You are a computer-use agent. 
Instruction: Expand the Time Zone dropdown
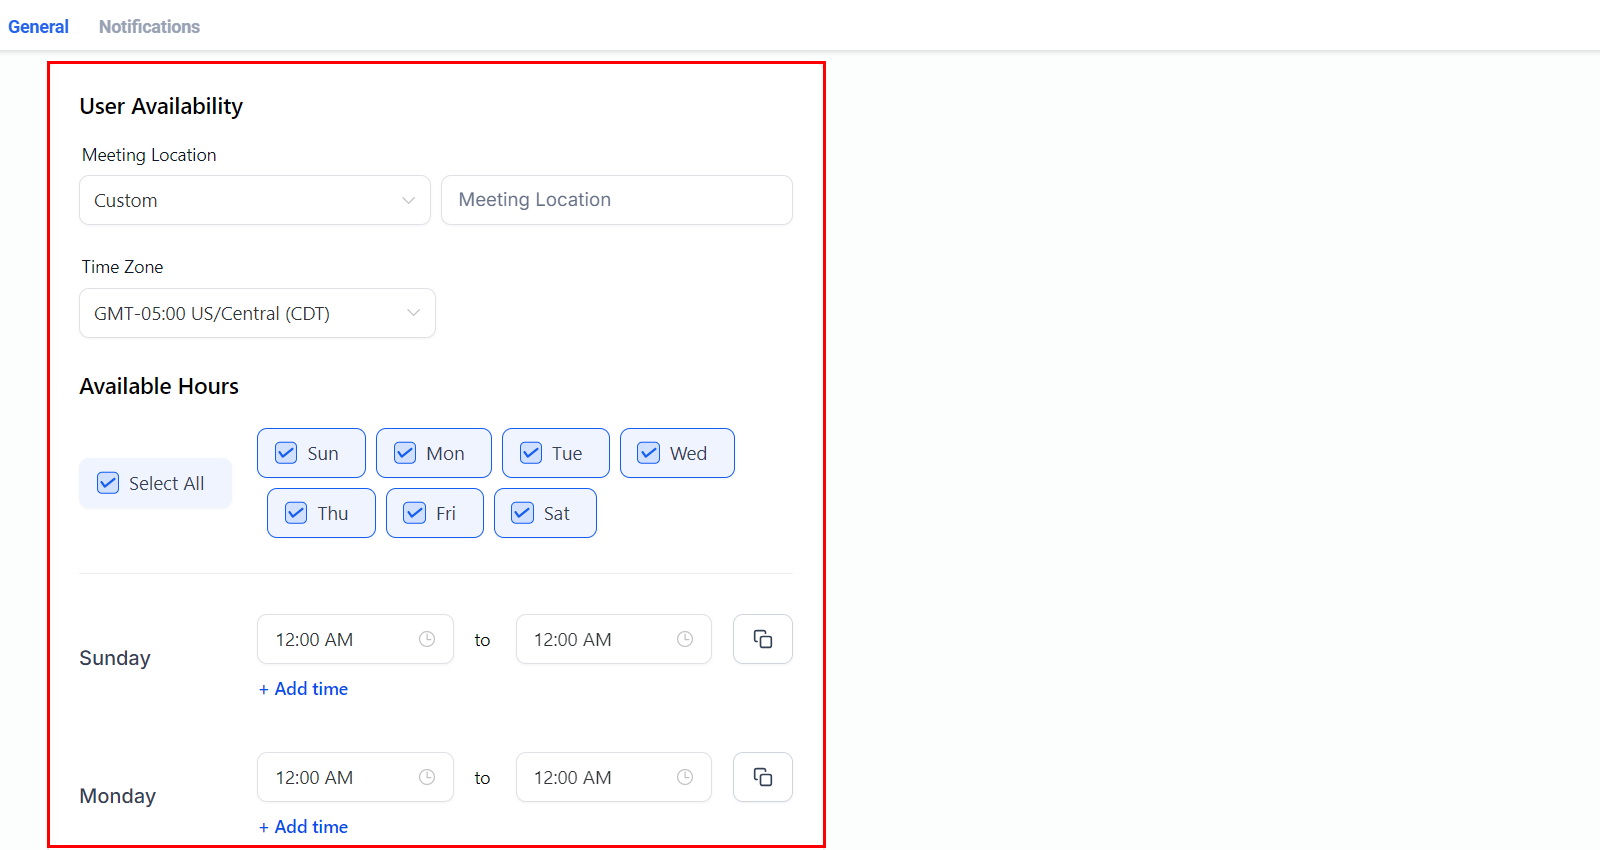point(257,313)
